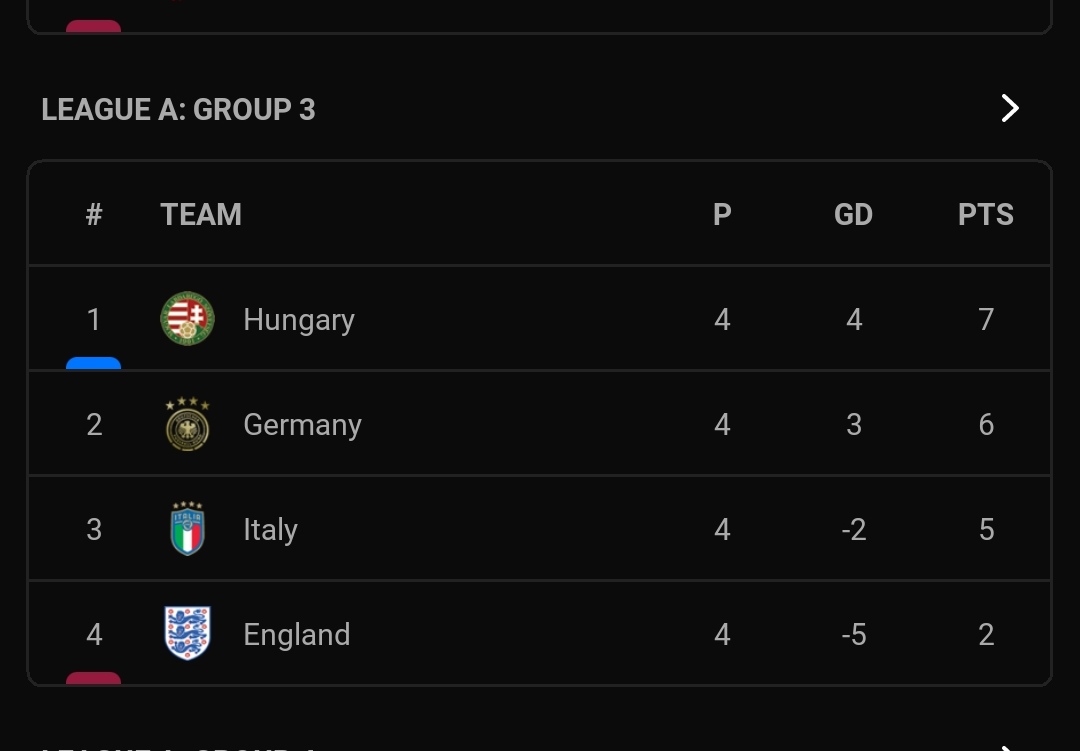Viewport: 1080px width, 751px height.
Task: Tap Hungary's points value 7
Action: (986, 320)
